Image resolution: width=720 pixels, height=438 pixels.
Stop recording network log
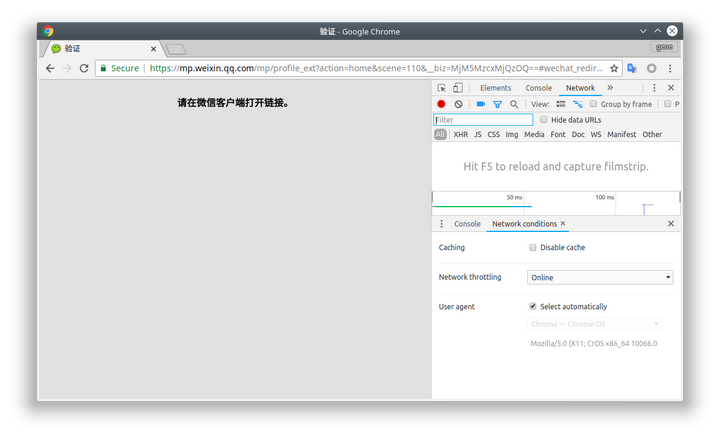(441, 104)
